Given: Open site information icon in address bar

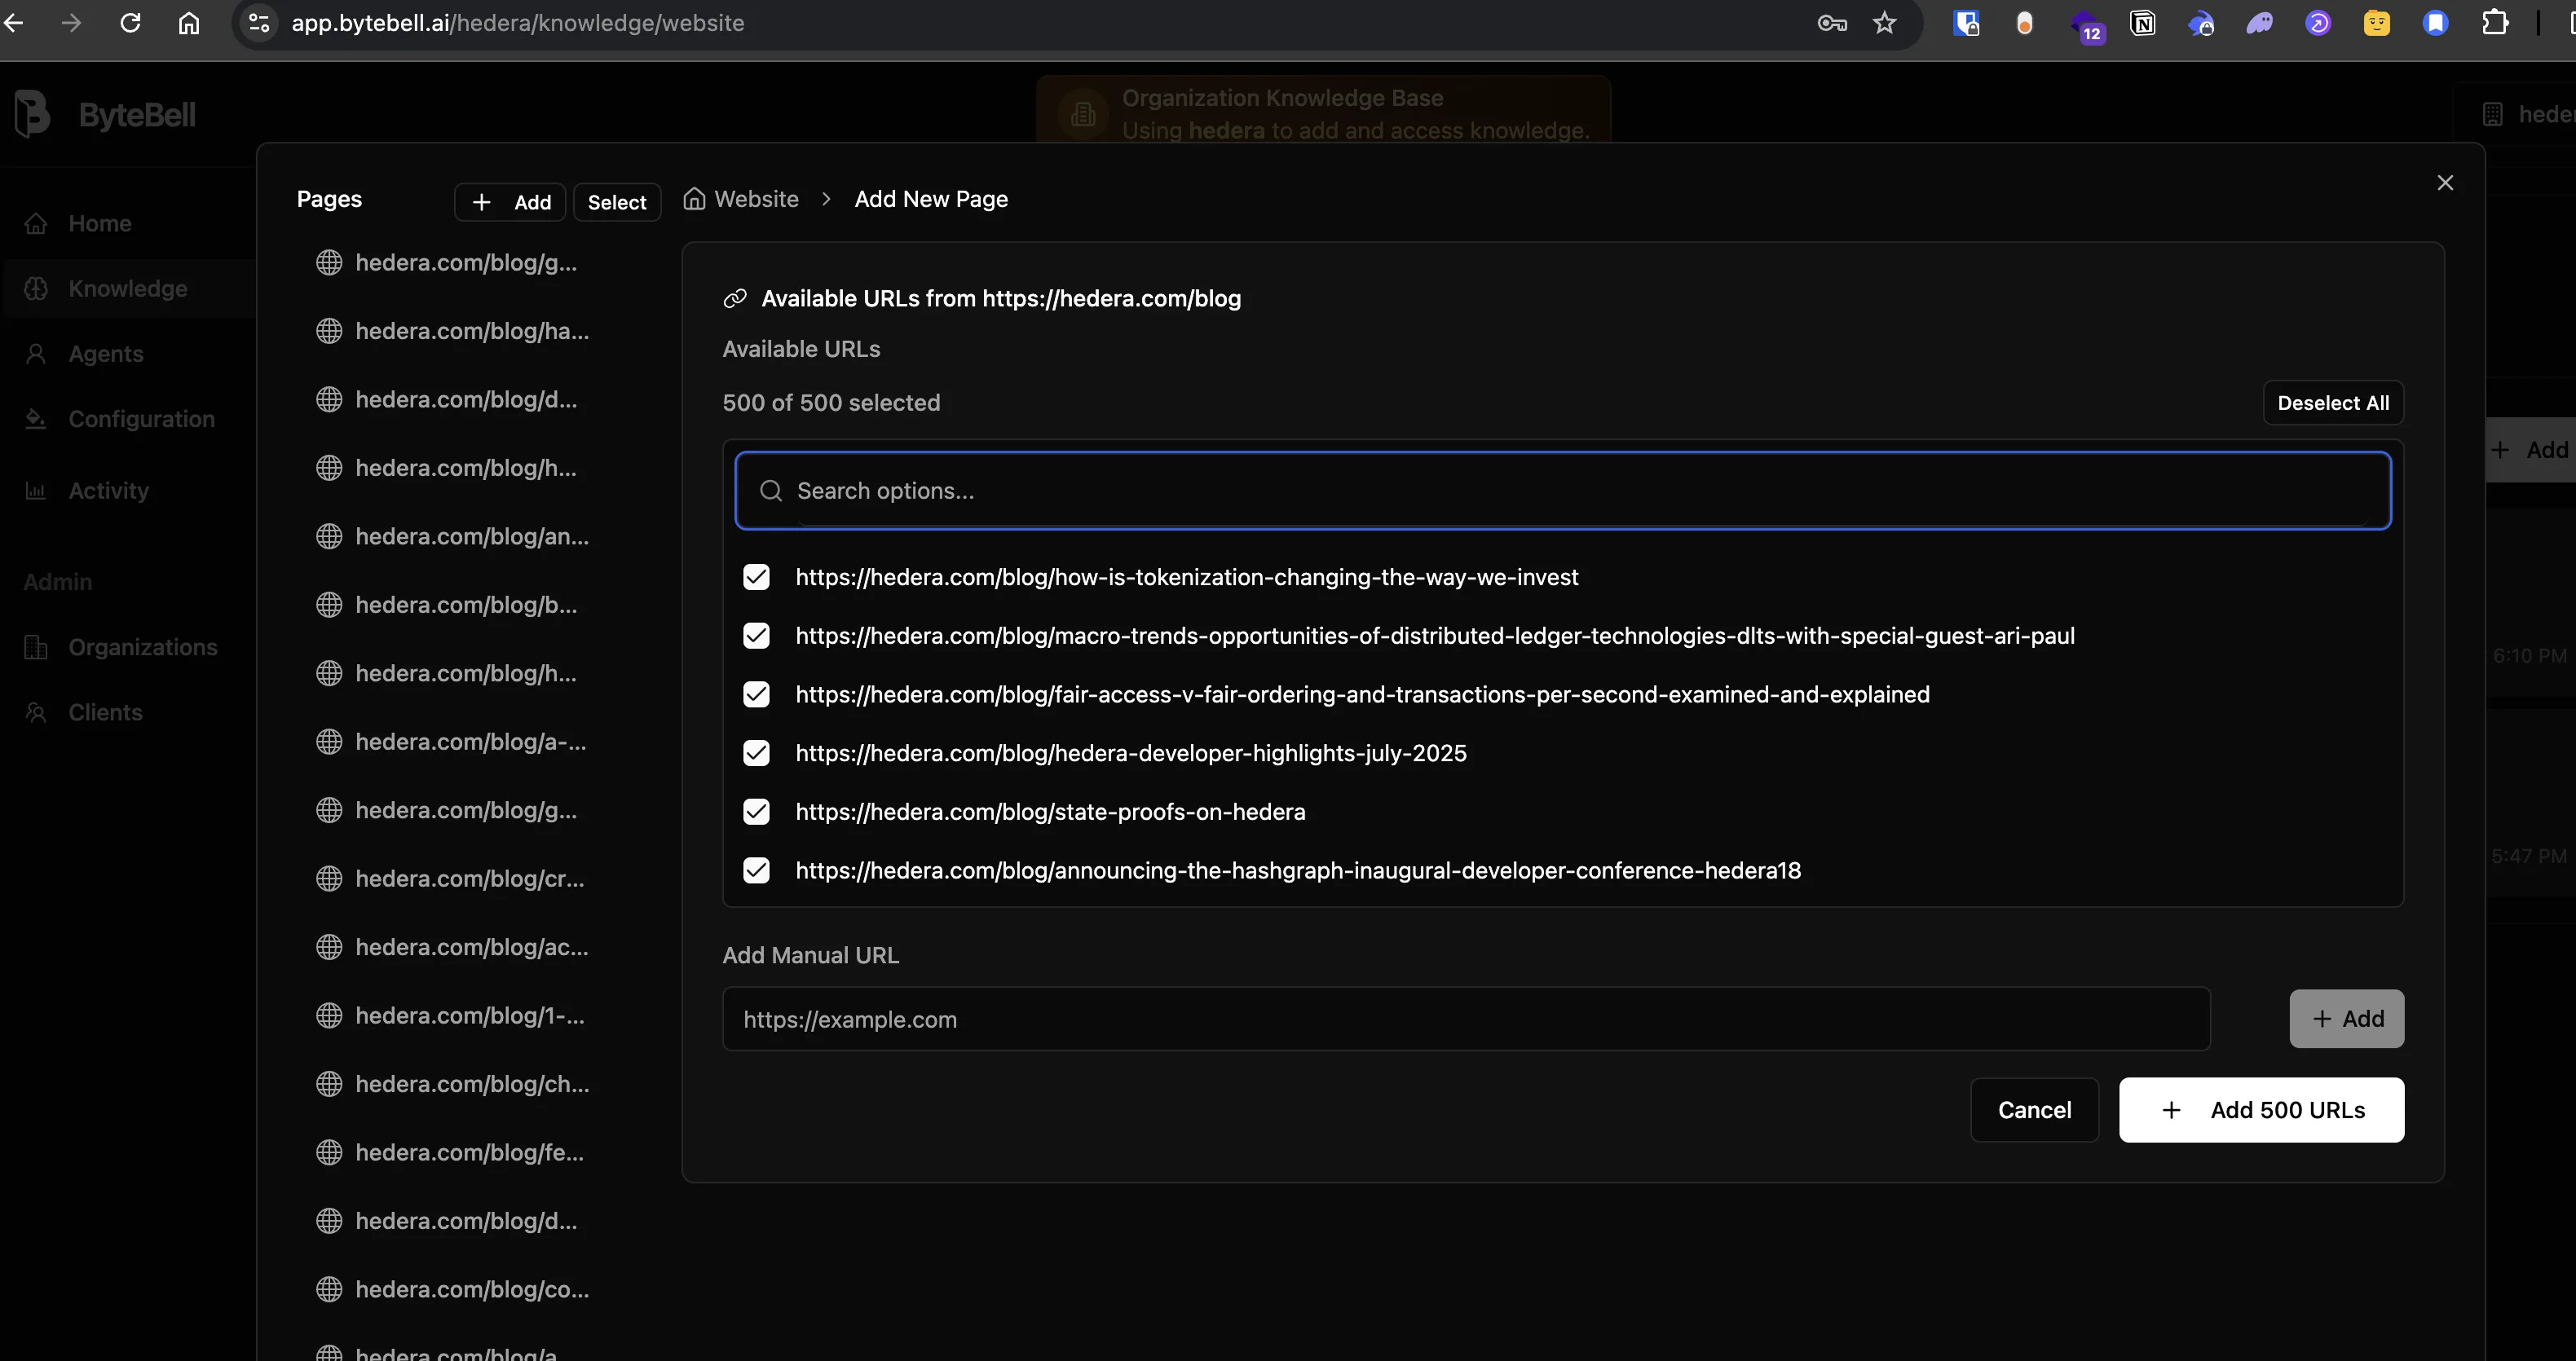Looking at the screenshot, I should [x=259, y=22].
